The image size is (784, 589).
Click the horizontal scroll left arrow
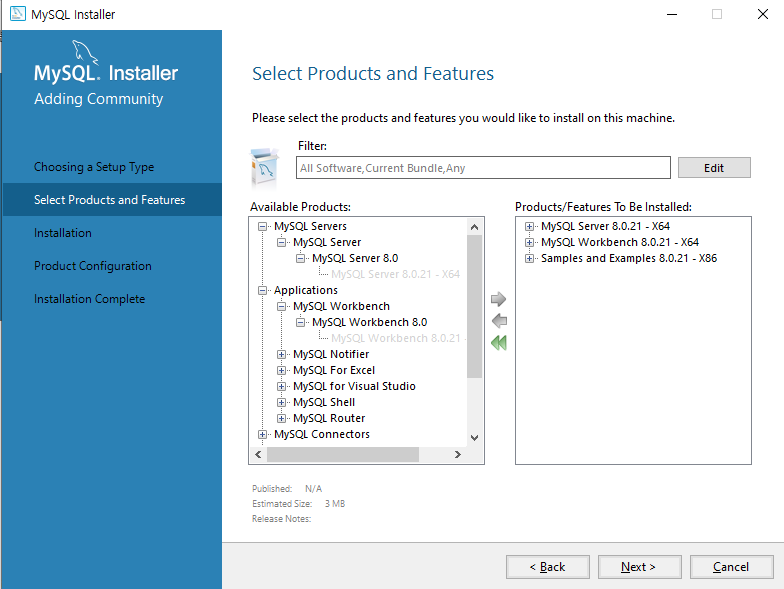coord(258,454)
